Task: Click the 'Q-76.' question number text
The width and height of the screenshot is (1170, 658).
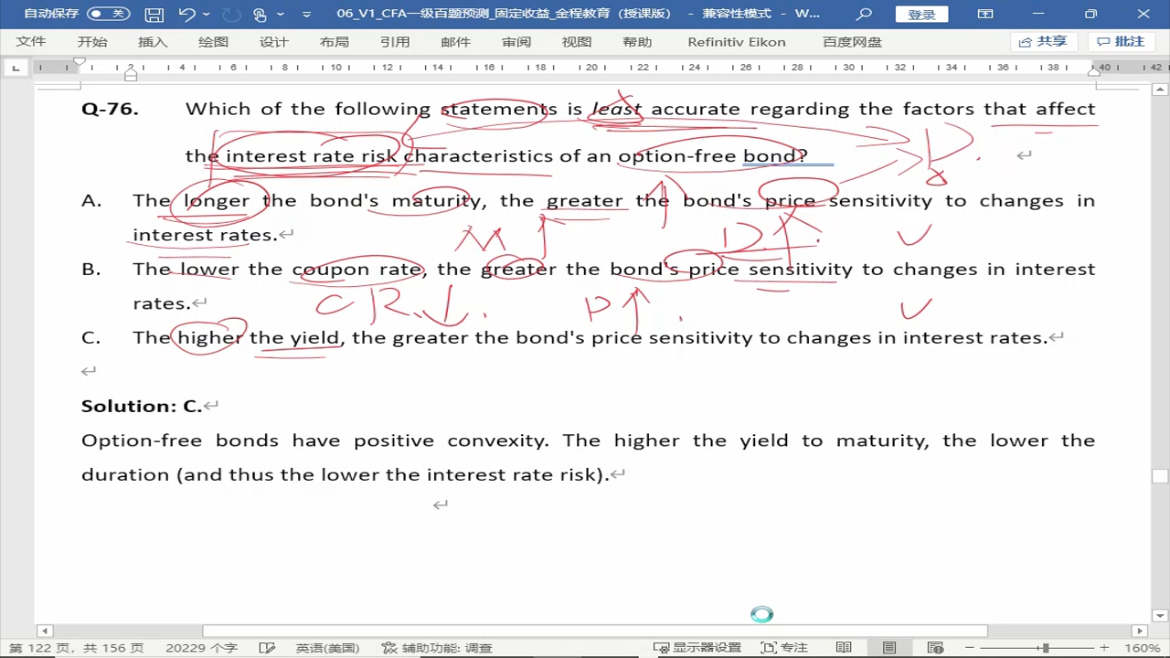Action: click(x=110, y=109)
